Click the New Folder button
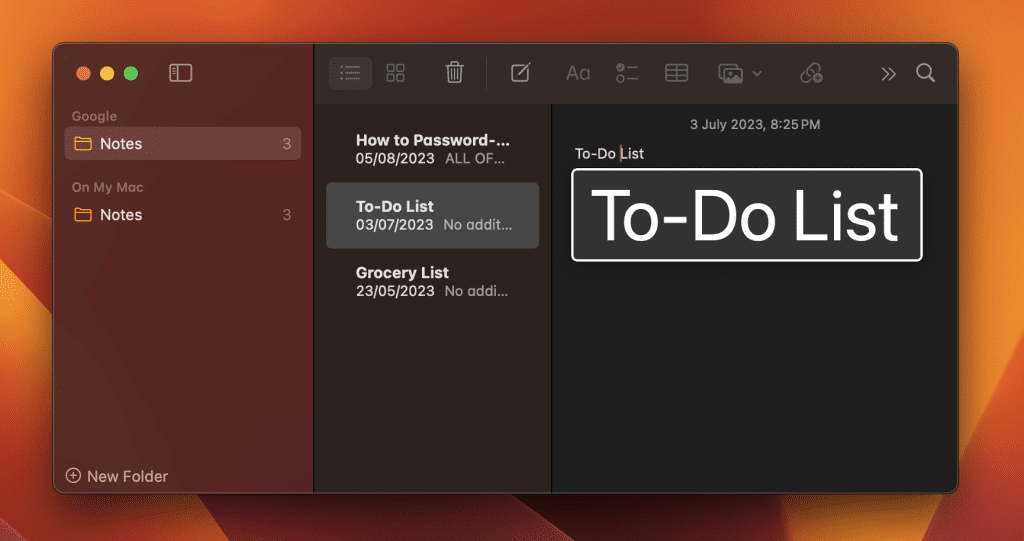The height and width of the screenshot is (541, 1024). click(x=117, y=476)
